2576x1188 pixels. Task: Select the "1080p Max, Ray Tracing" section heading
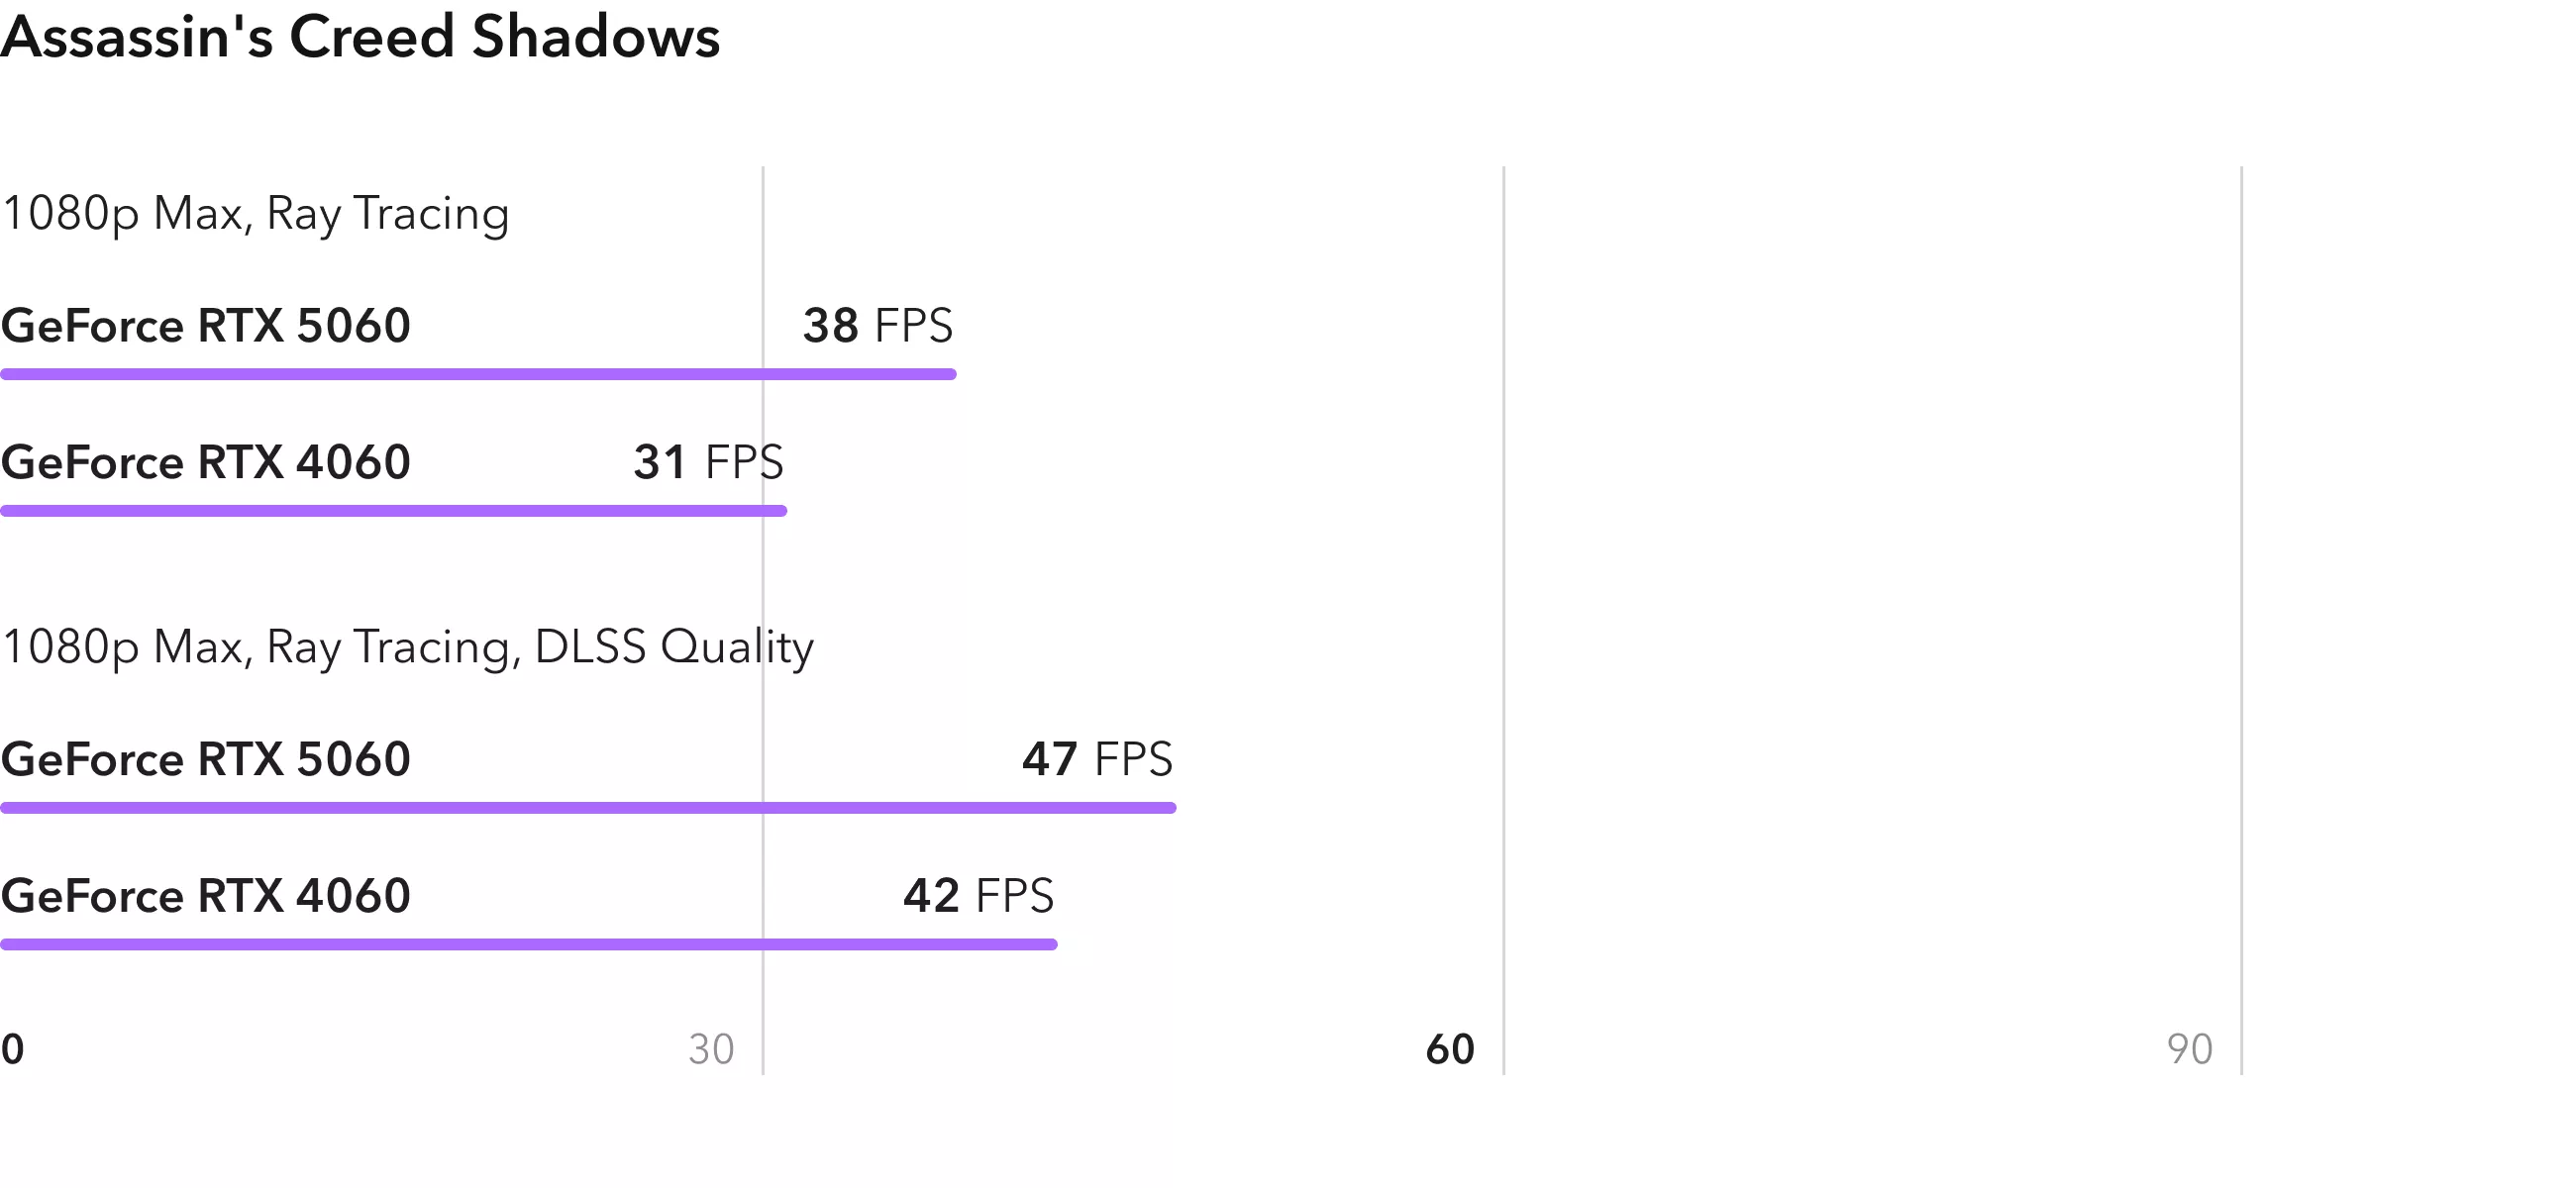coord(256,214)
